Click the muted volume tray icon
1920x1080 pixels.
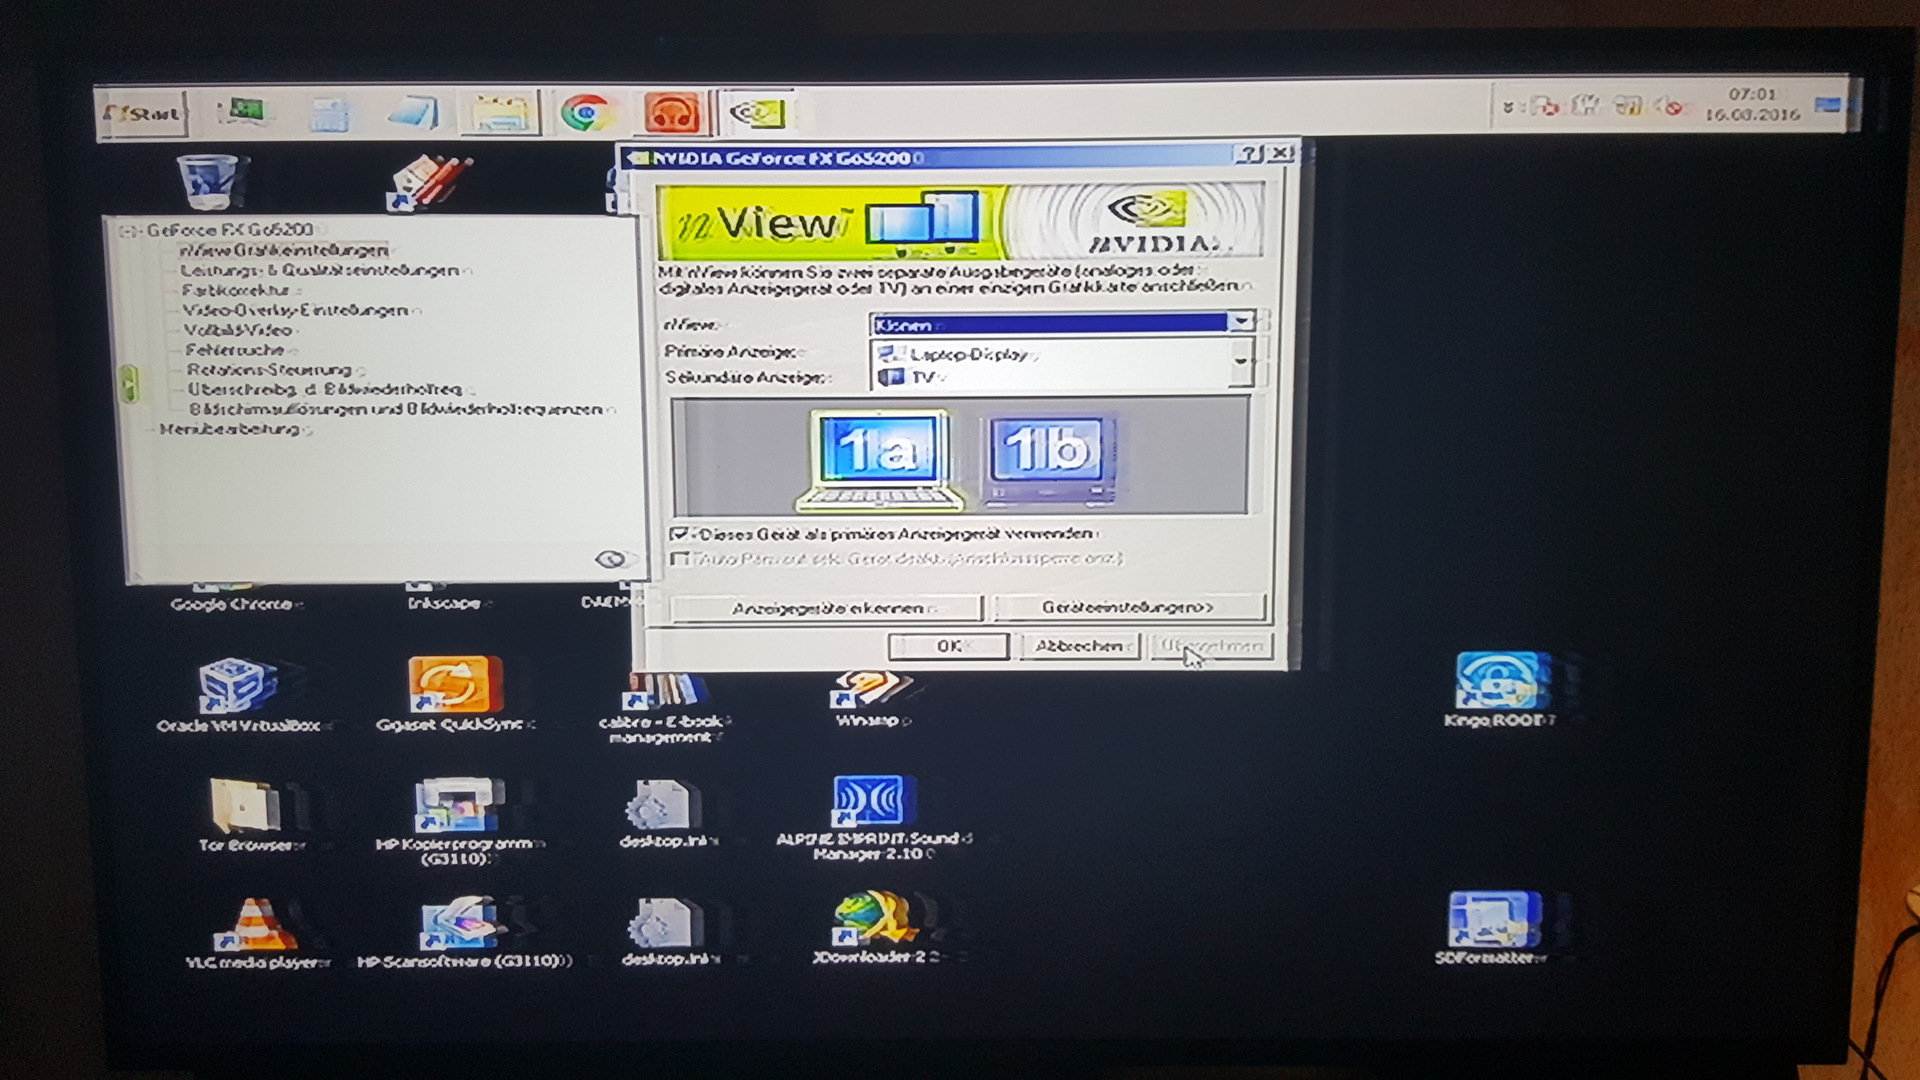coord(1670,106)
